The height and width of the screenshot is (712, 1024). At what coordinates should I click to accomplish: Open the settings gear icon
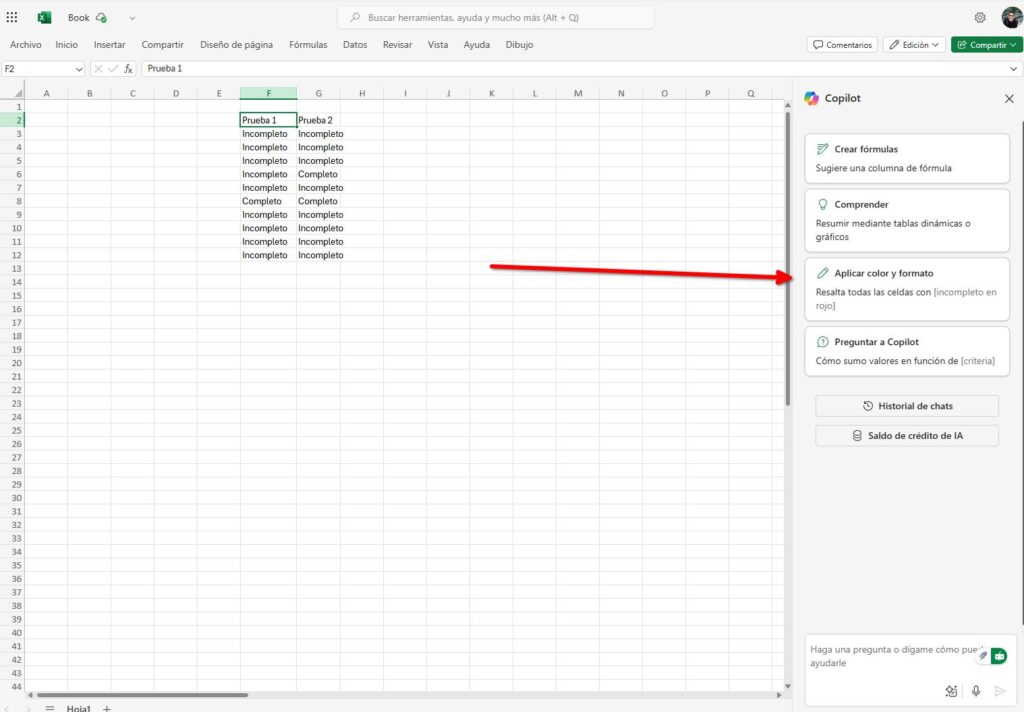pos(980,18)
